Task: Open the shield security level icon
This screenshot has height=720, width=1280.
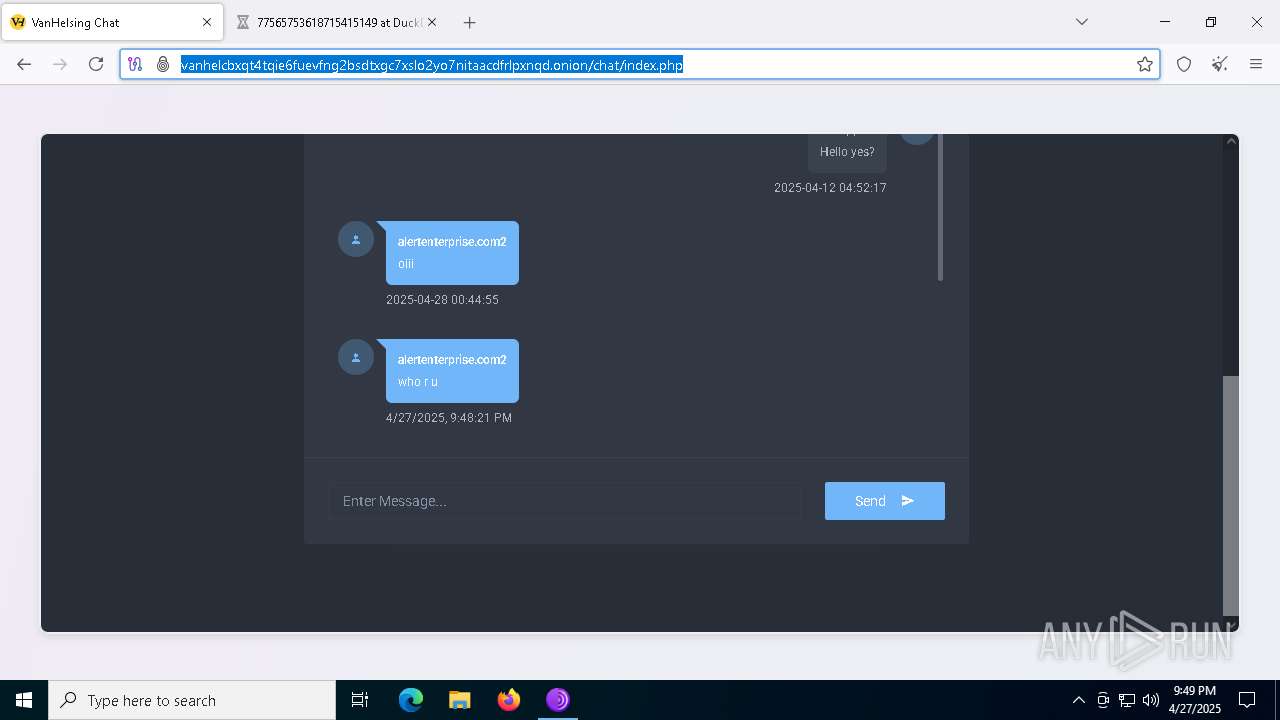Action: 1184,64
